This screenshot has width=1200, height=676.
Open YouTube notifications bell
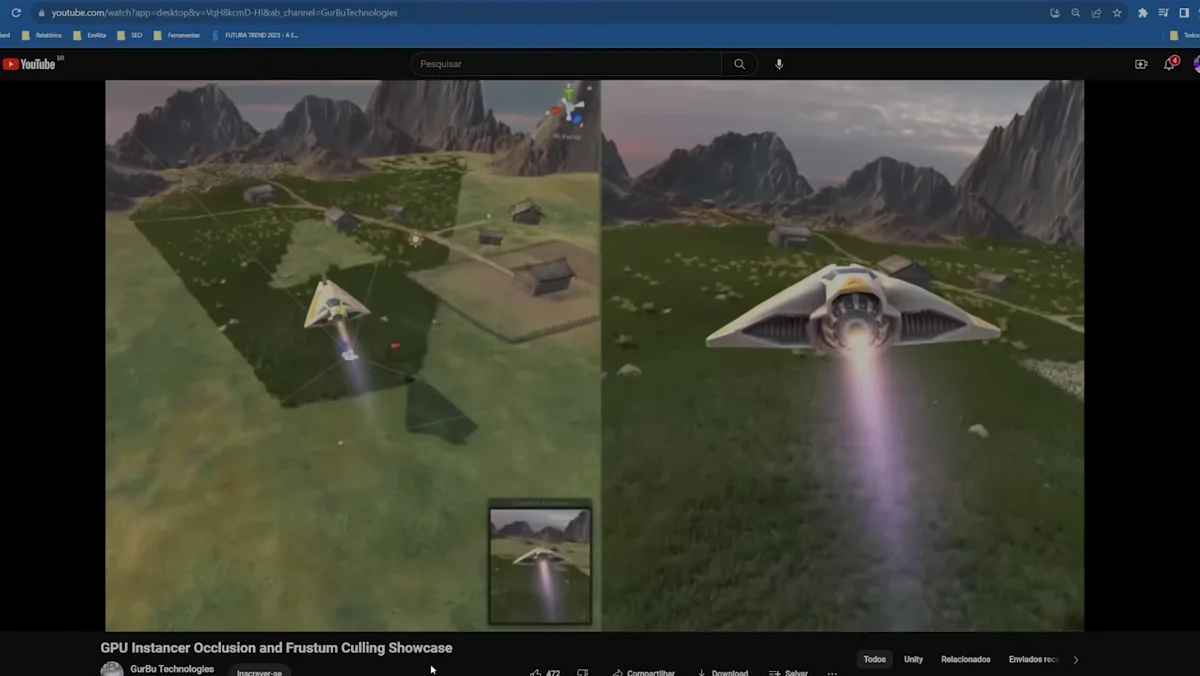coord(1169,64)
